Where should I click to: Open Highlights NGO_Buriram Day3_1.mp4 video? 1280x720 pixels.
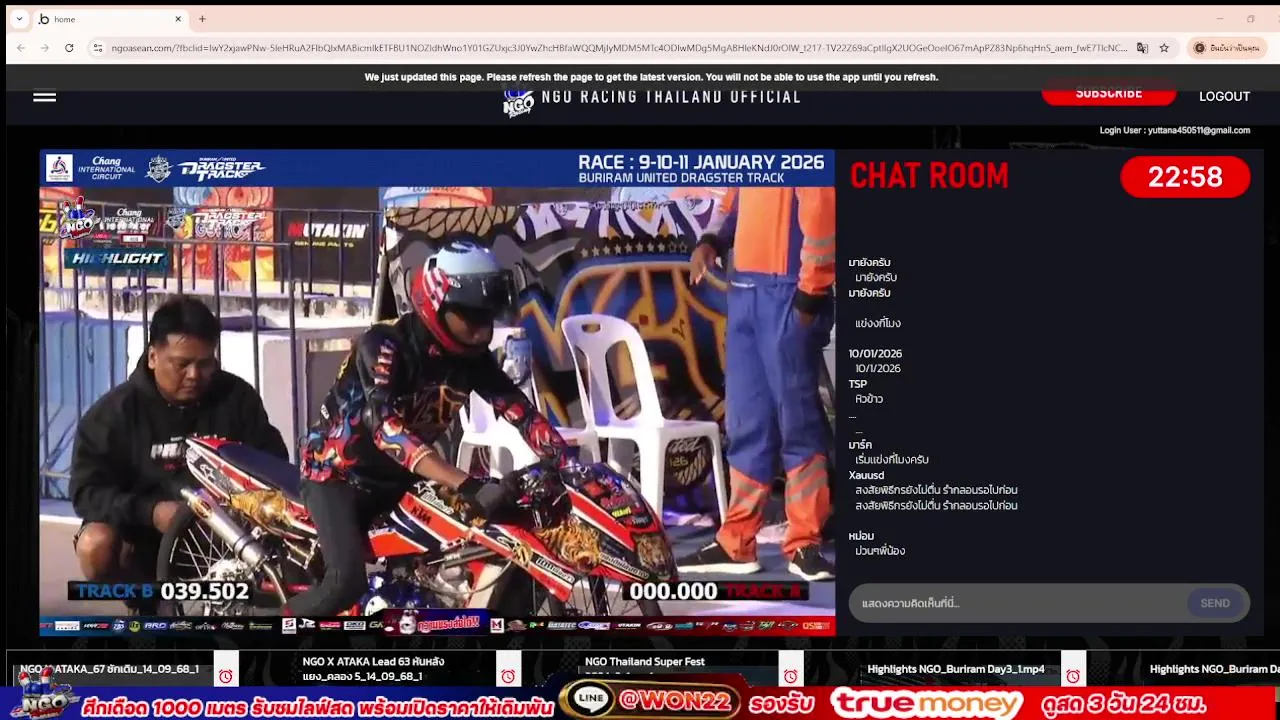coord(955,669)
